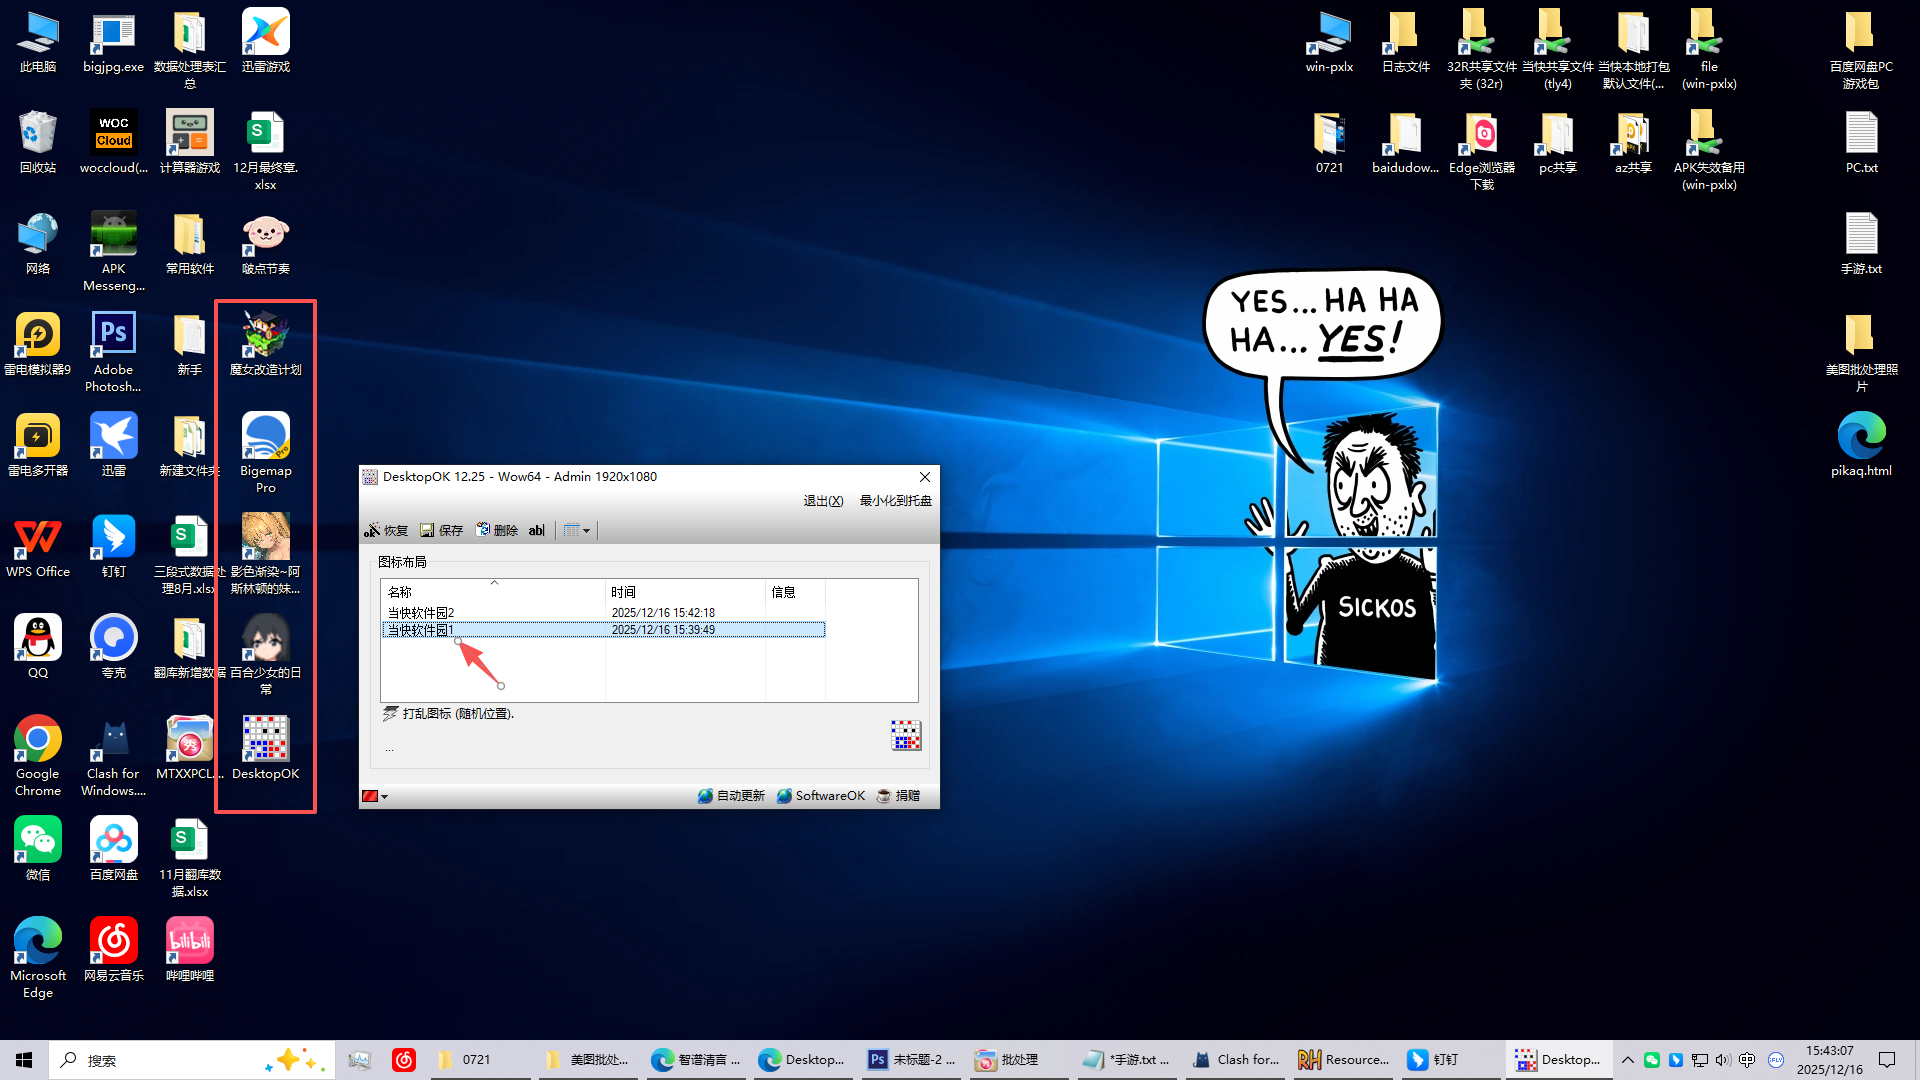Click the coffee cup icon beside 捐赠
1920x1080 pixels.
[883, 795]
